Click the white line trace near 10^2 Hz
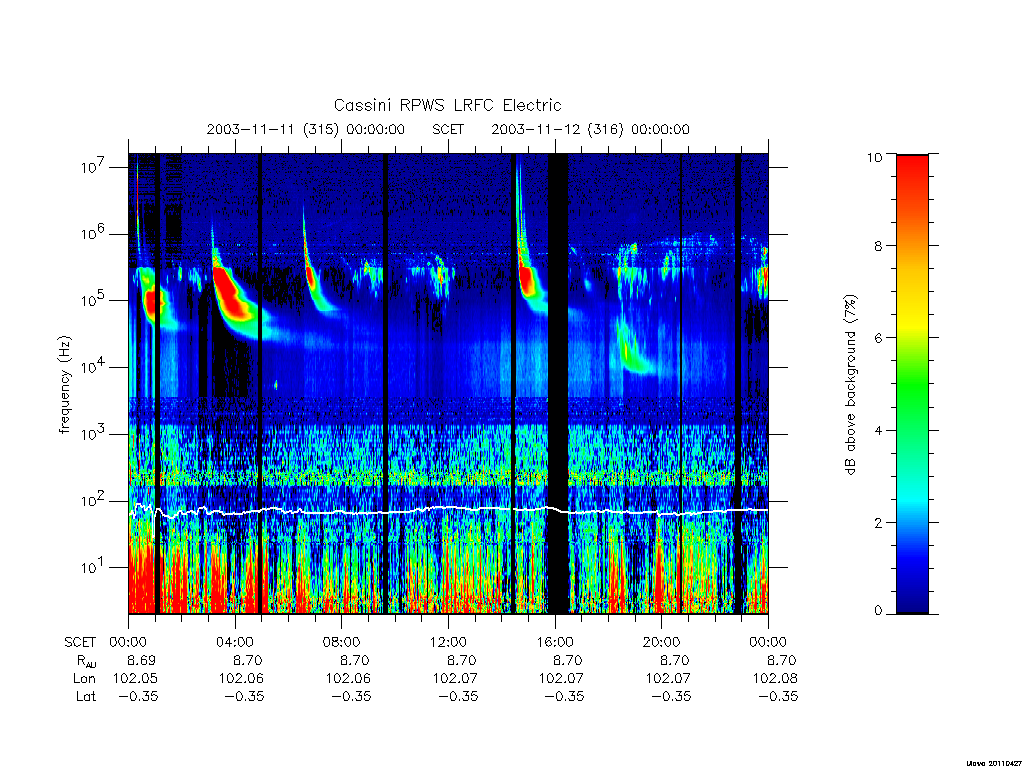The width and height of the screenshot is (1024, 768). coord(448,509)
